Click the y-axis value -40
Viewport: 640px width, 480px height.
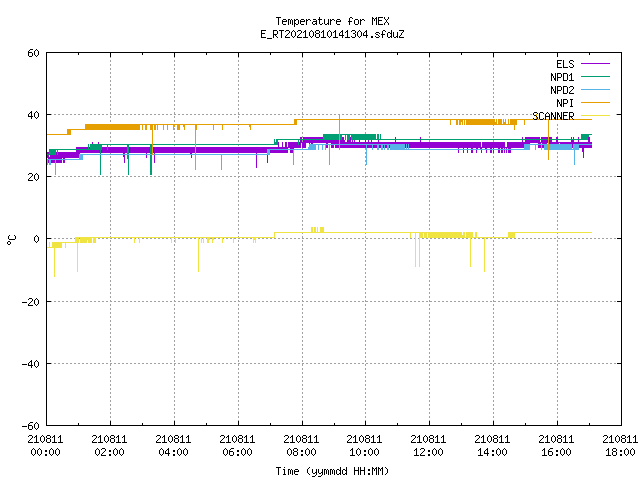31,364
